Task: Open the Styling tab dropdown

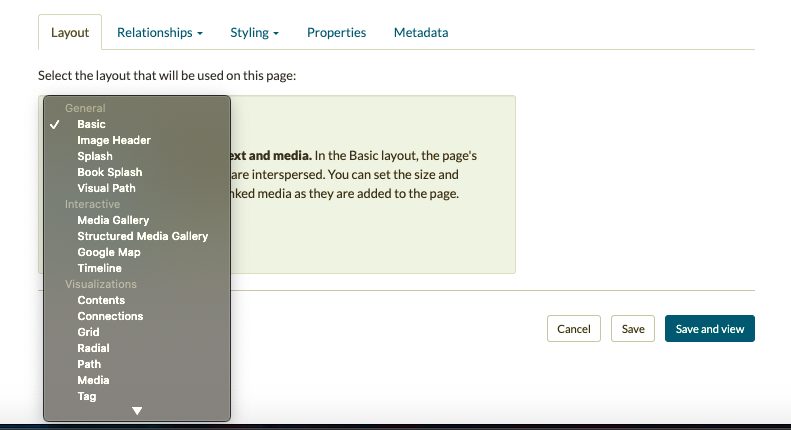Action: tap(254, 33)
